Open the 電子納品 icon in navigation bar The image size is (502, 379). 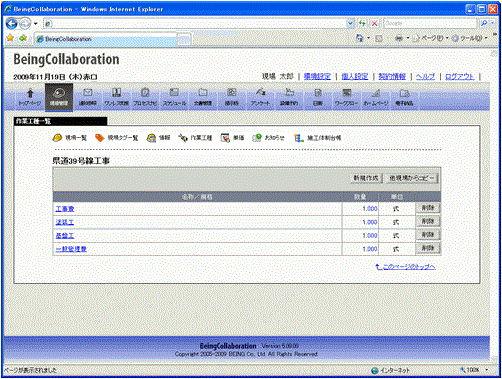pyautogui.click(x=404, y=97)
